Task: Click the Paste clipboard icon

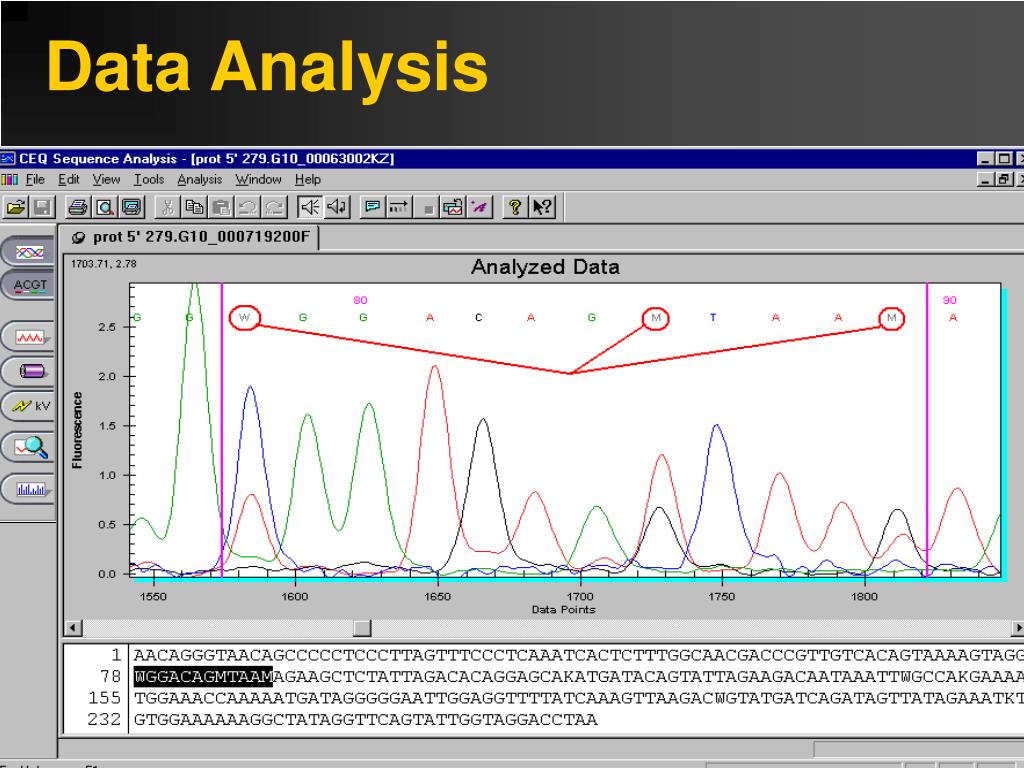Action: [x=221, y=208]
